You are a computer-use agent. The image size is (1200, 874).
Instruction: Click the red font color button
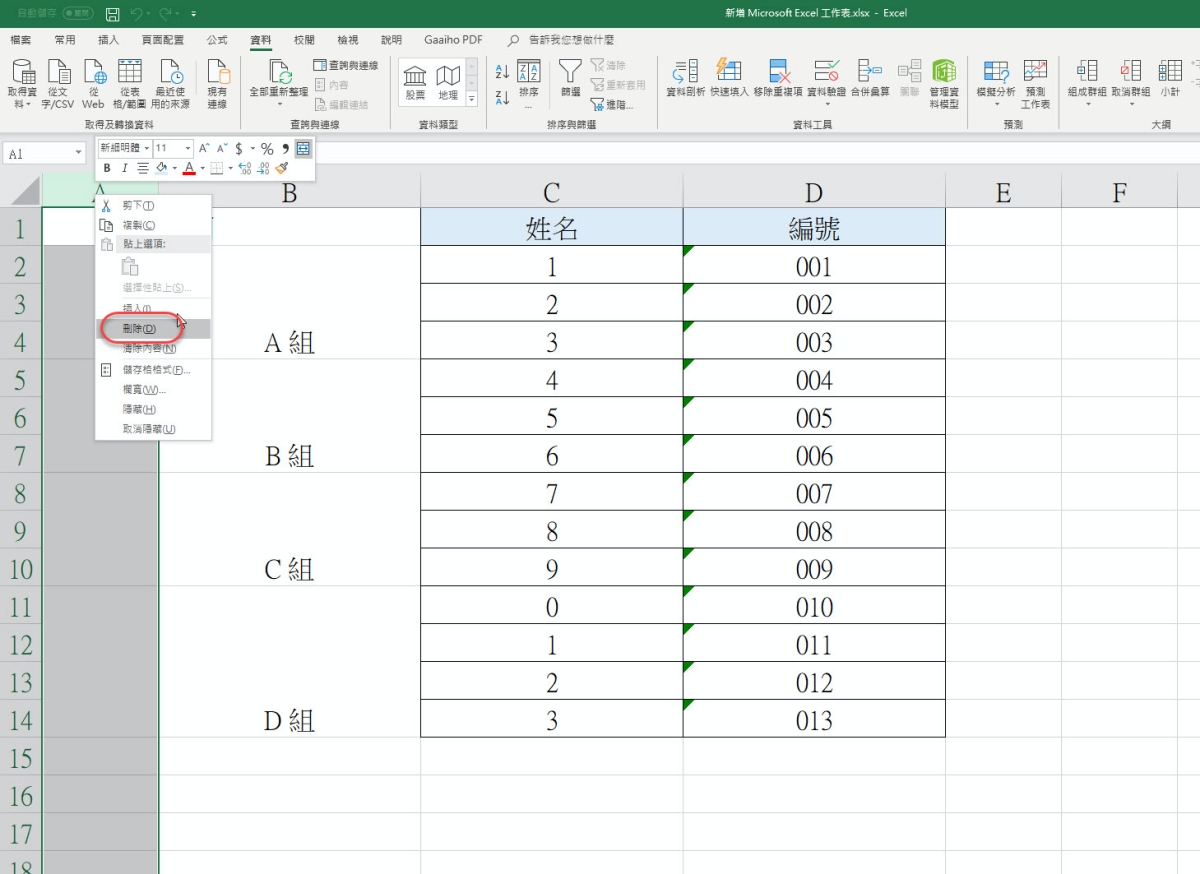tap(189, 168)
